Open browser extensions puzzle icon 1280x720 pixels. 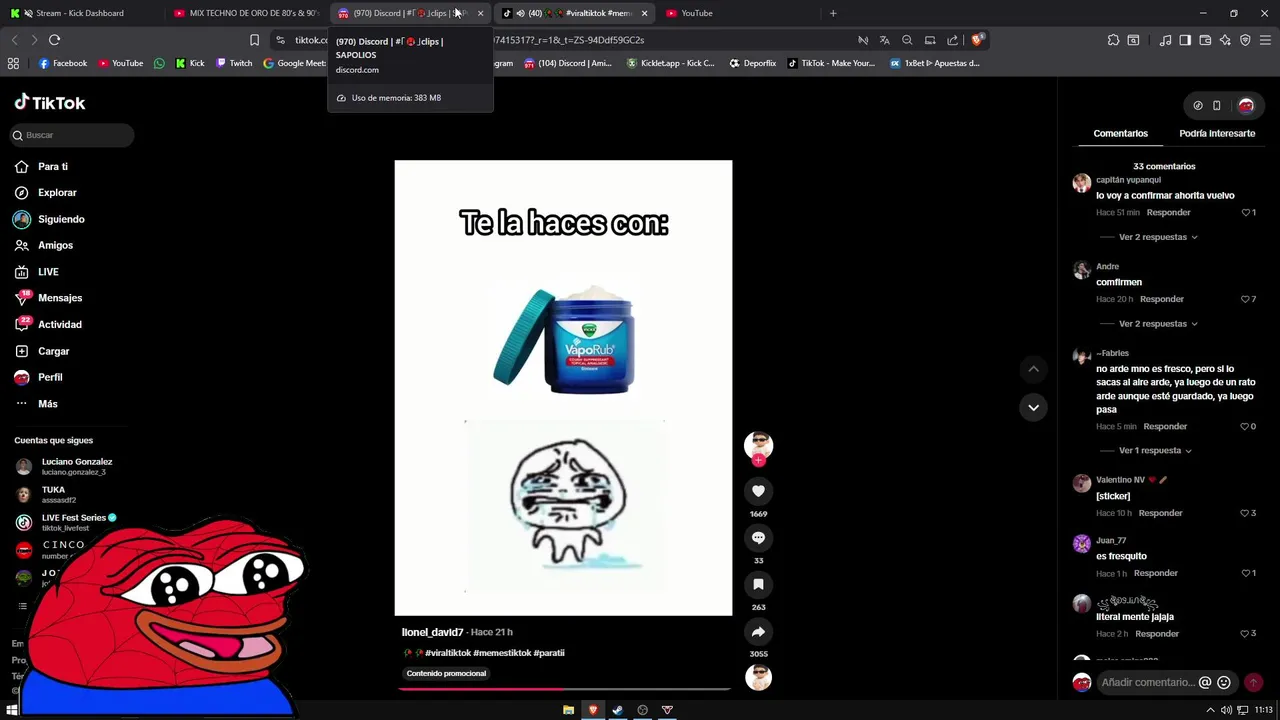1113,40
